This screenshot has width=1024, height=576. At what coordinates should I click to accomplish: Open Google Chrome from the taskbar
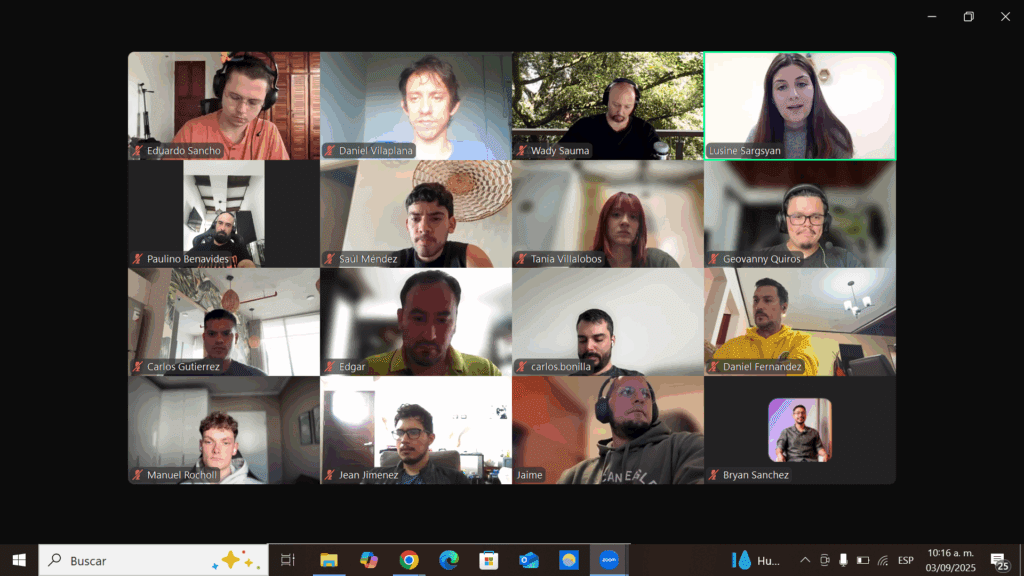pyautogui.click(x=409, y=560)
